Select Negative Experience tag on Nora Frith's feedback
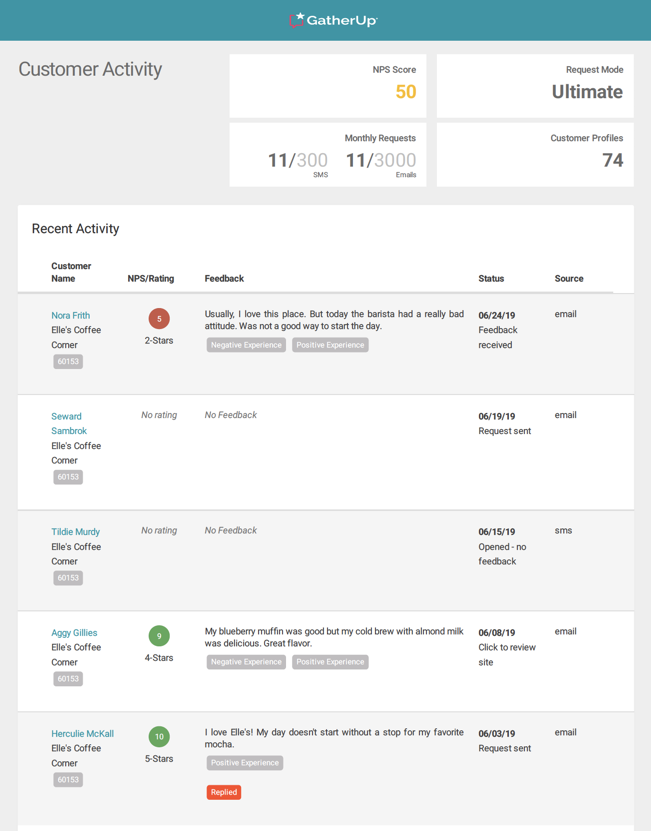 [246, 345]
